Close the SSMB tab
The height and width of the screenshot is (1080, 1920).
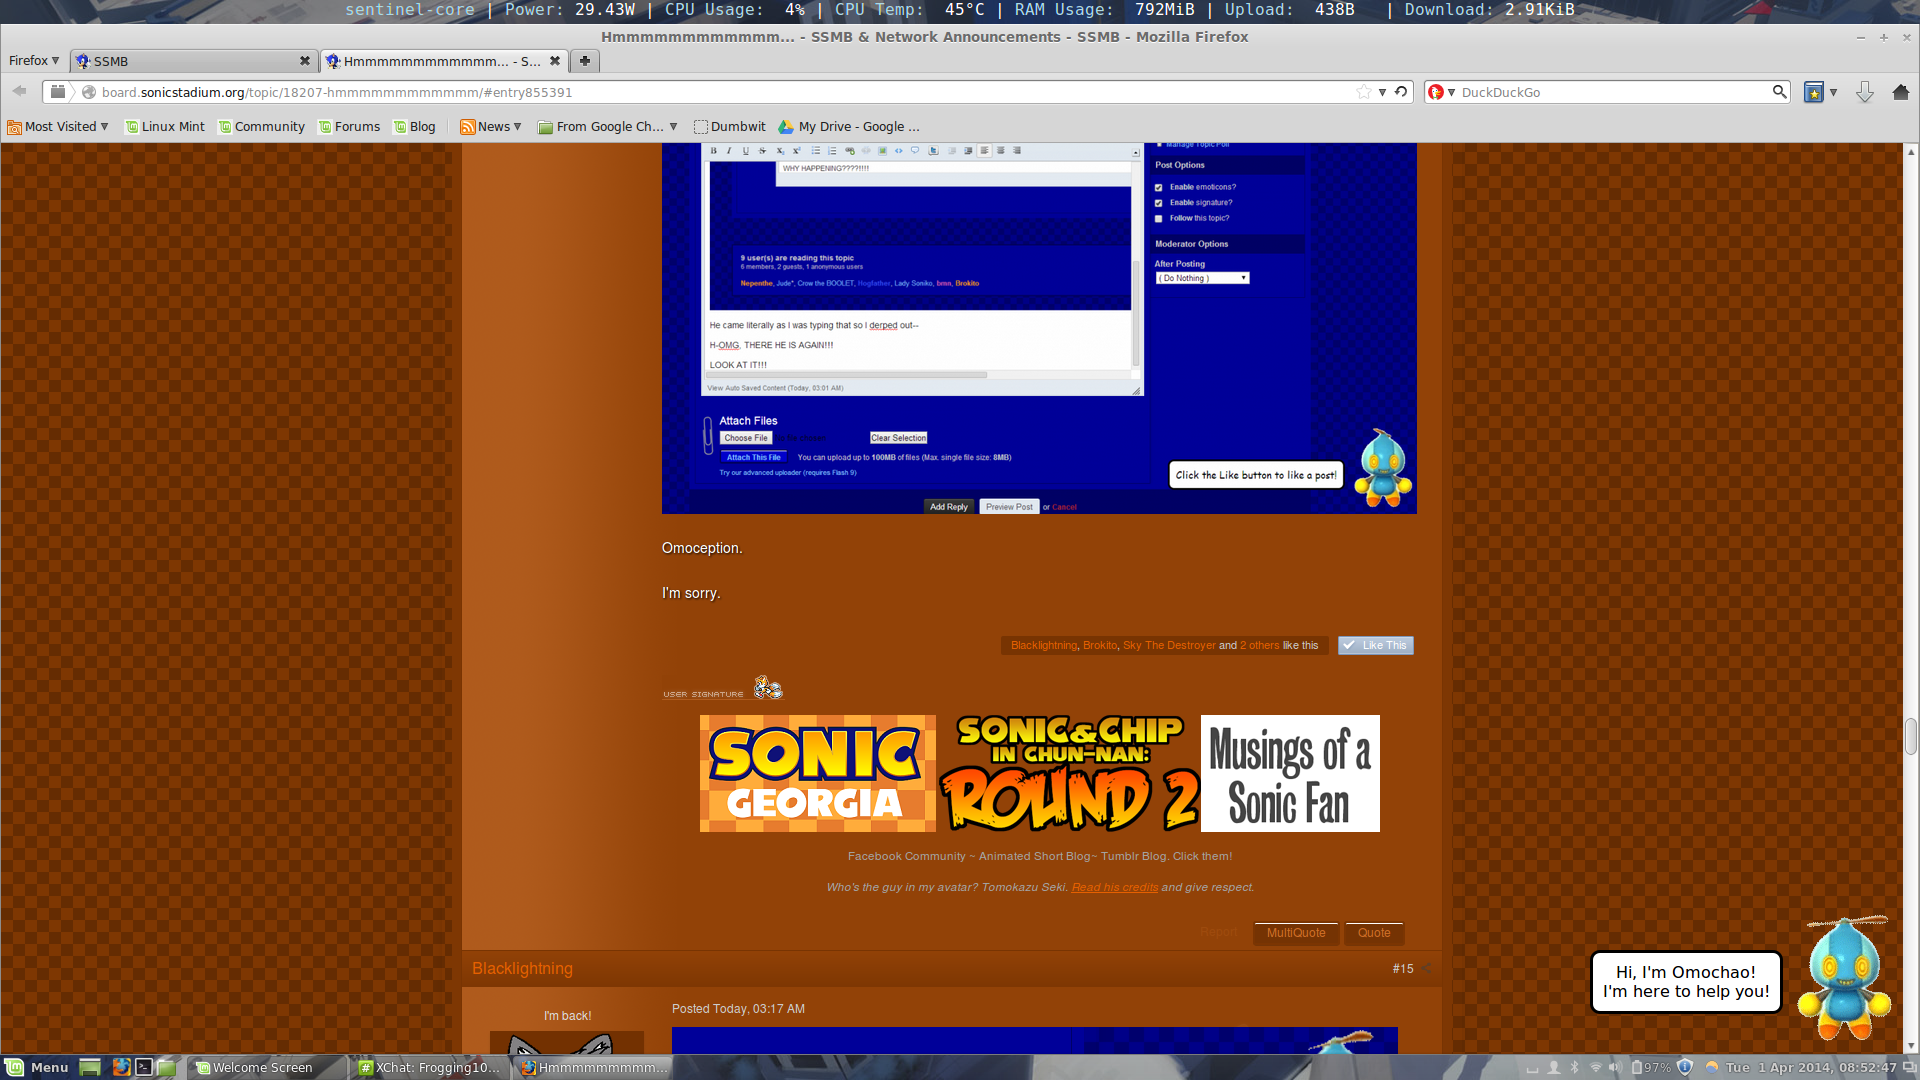pos(305,61)
